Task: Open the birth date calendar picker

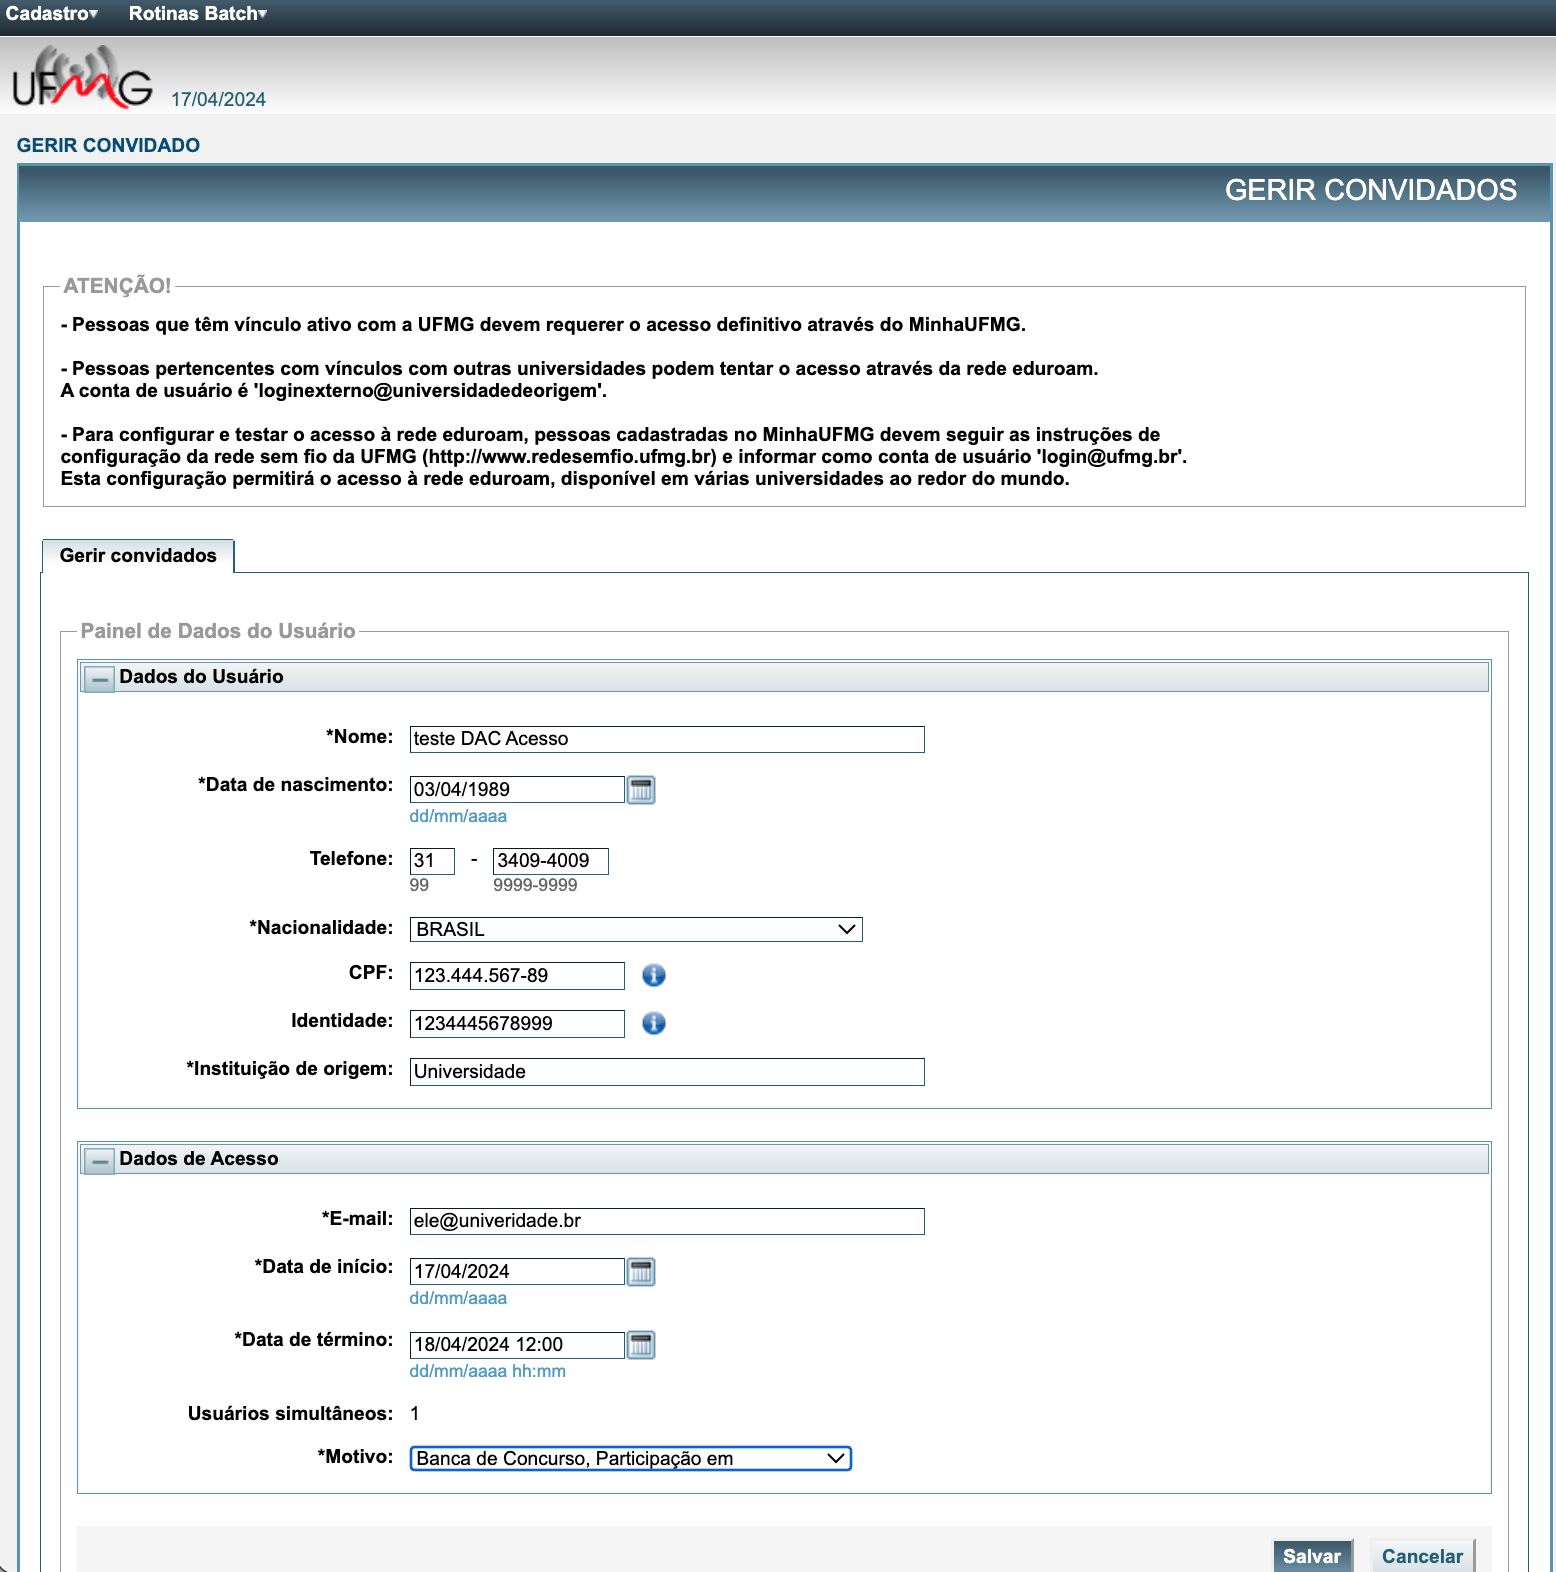Action: click(641, 790)
